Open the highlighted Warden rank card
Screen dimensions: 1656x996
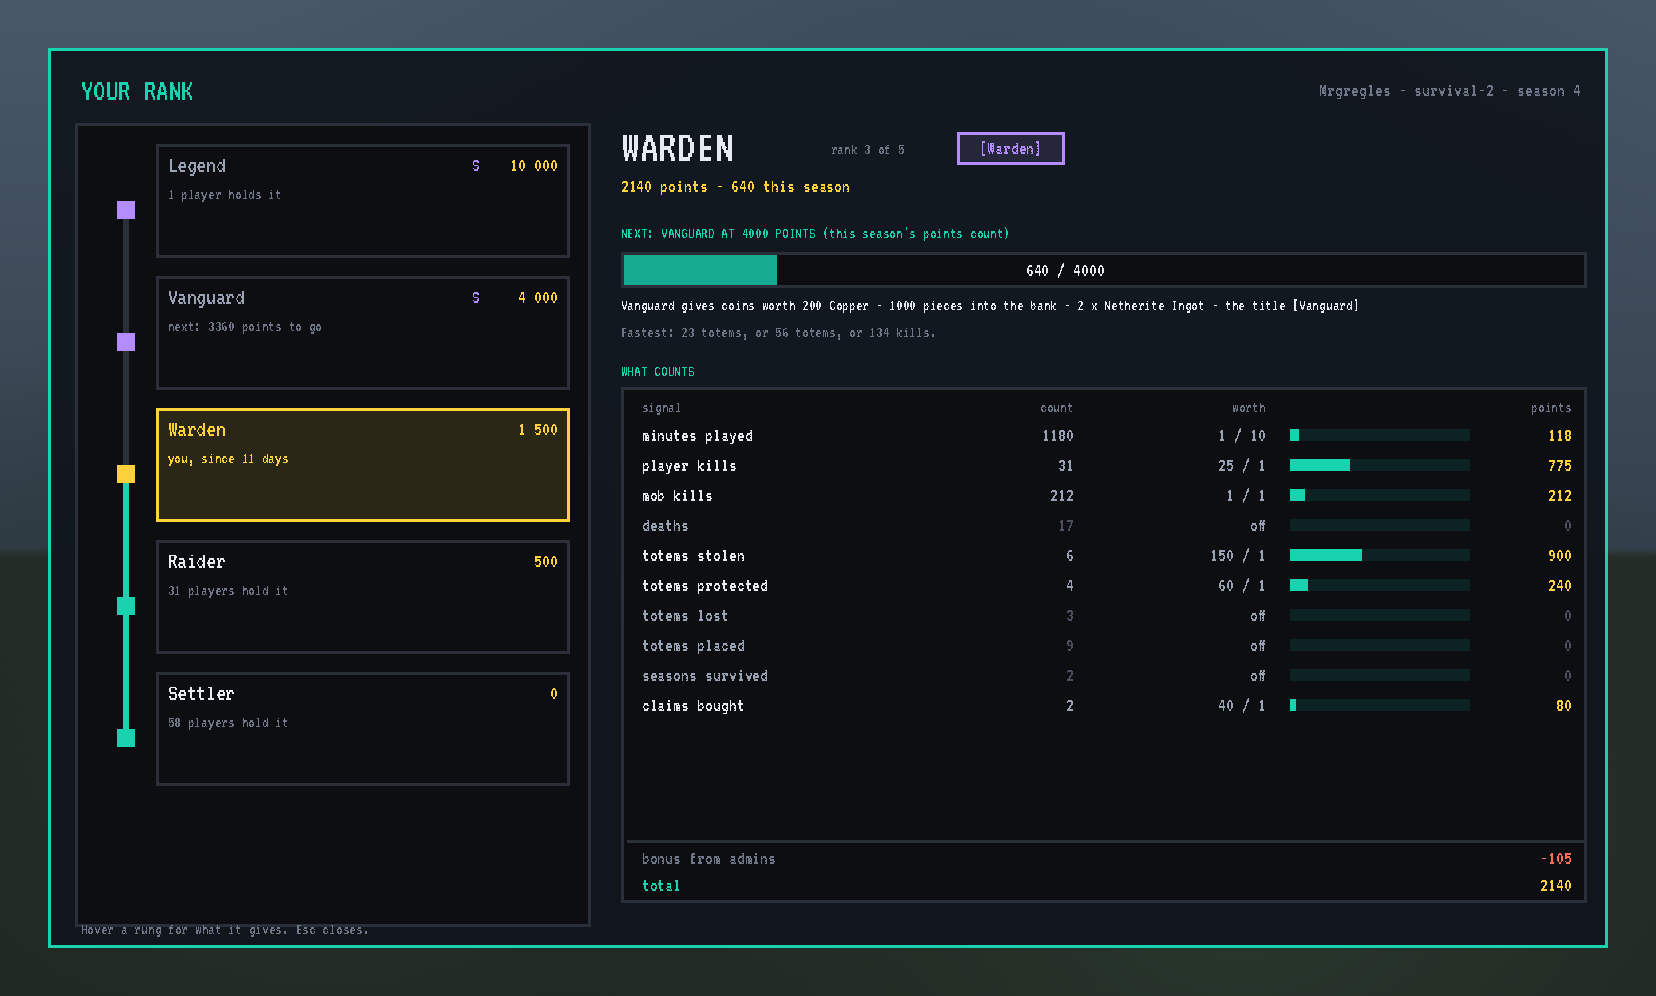pos(363,465)
